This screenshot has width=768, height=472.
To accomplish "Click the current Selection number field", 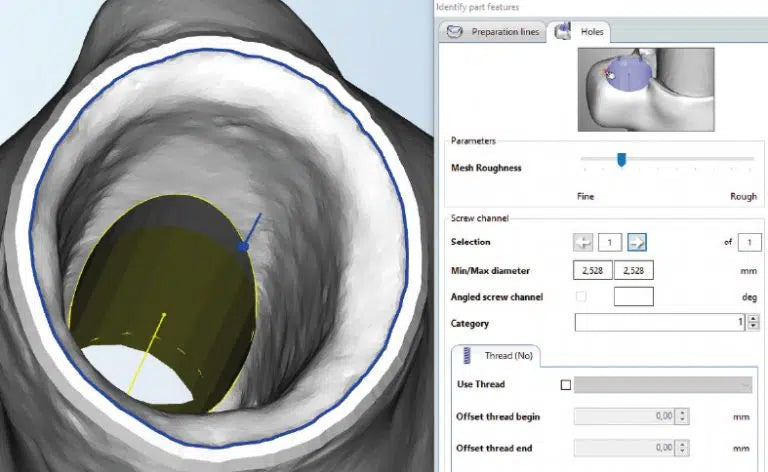I will pos(610,242).
